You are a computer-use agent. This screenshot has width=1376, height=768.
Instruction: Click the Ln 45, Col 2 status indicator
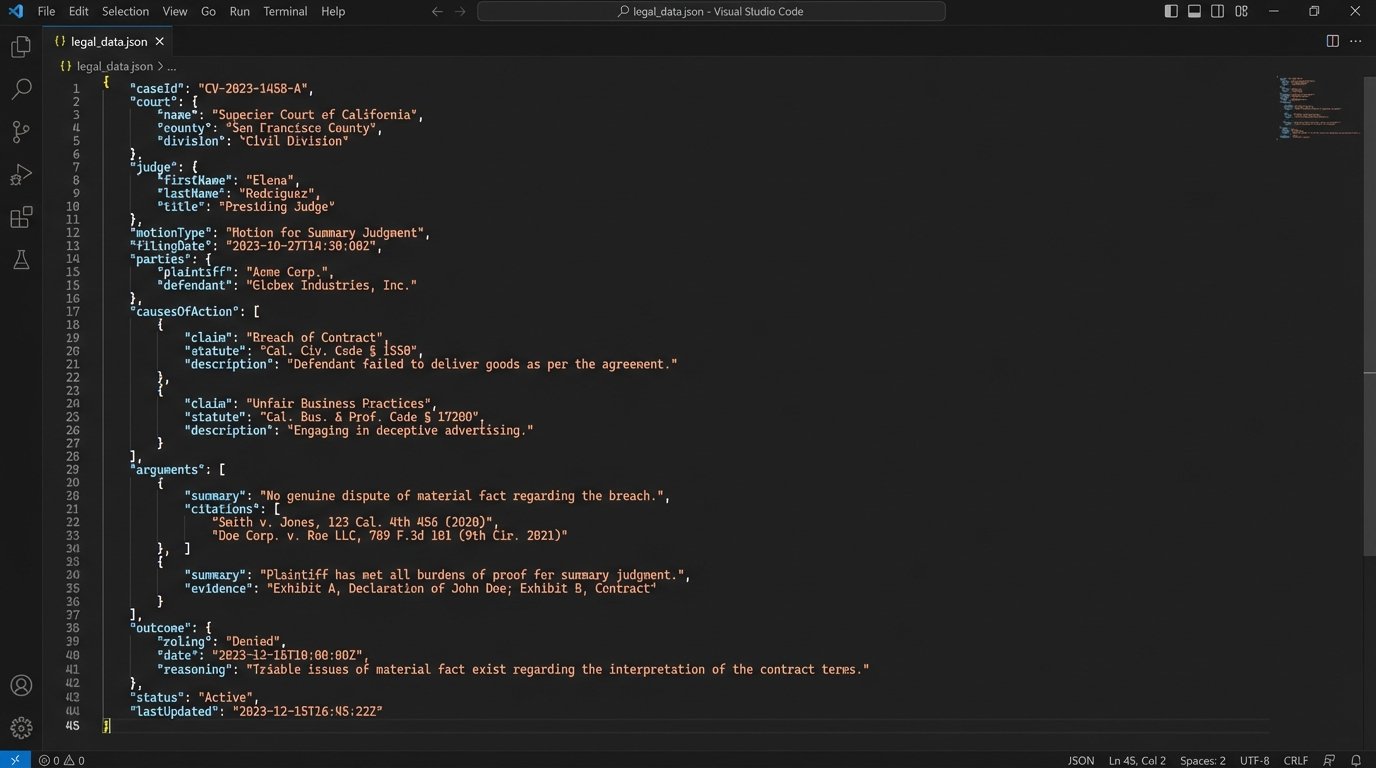tap(1137, 760)
